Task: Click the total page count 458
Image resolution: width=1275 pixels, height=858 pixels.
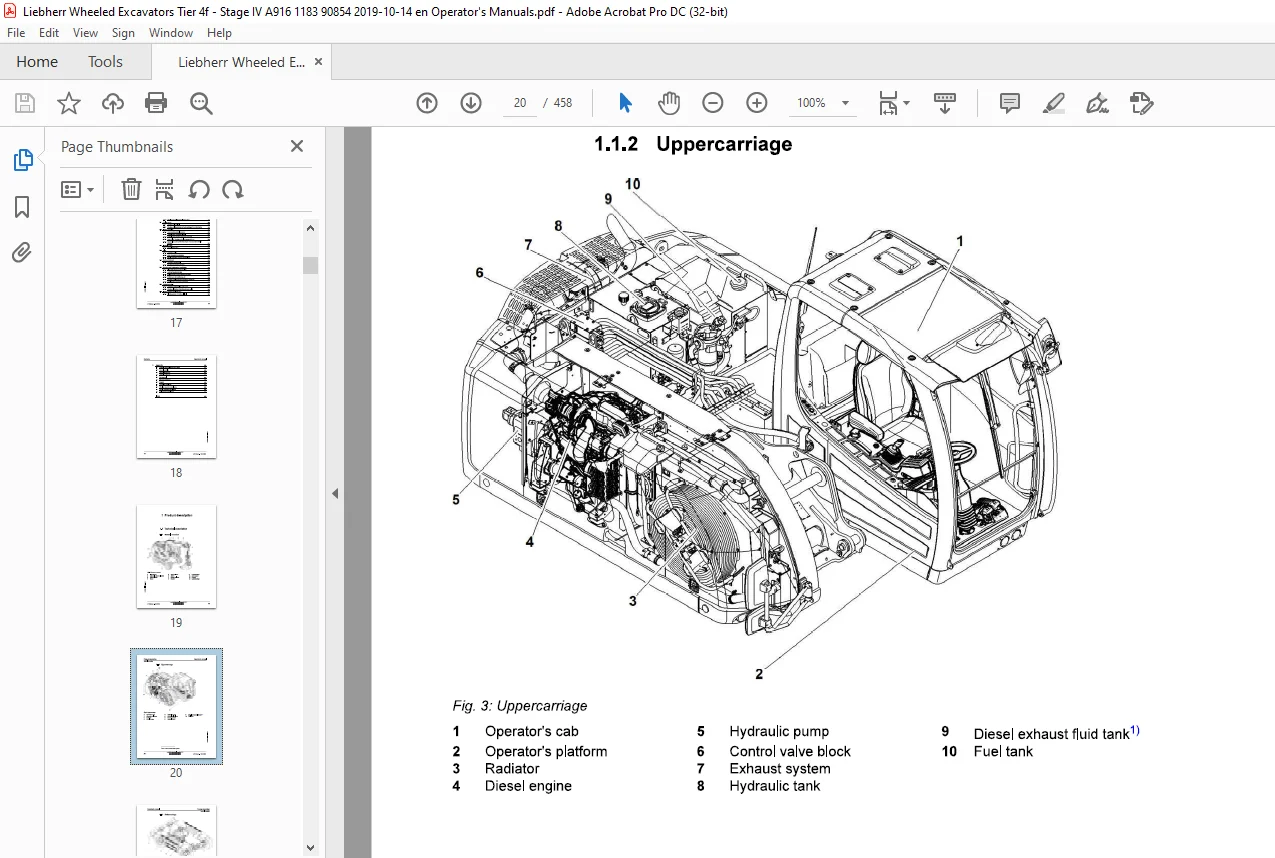Action: (562, 103)
